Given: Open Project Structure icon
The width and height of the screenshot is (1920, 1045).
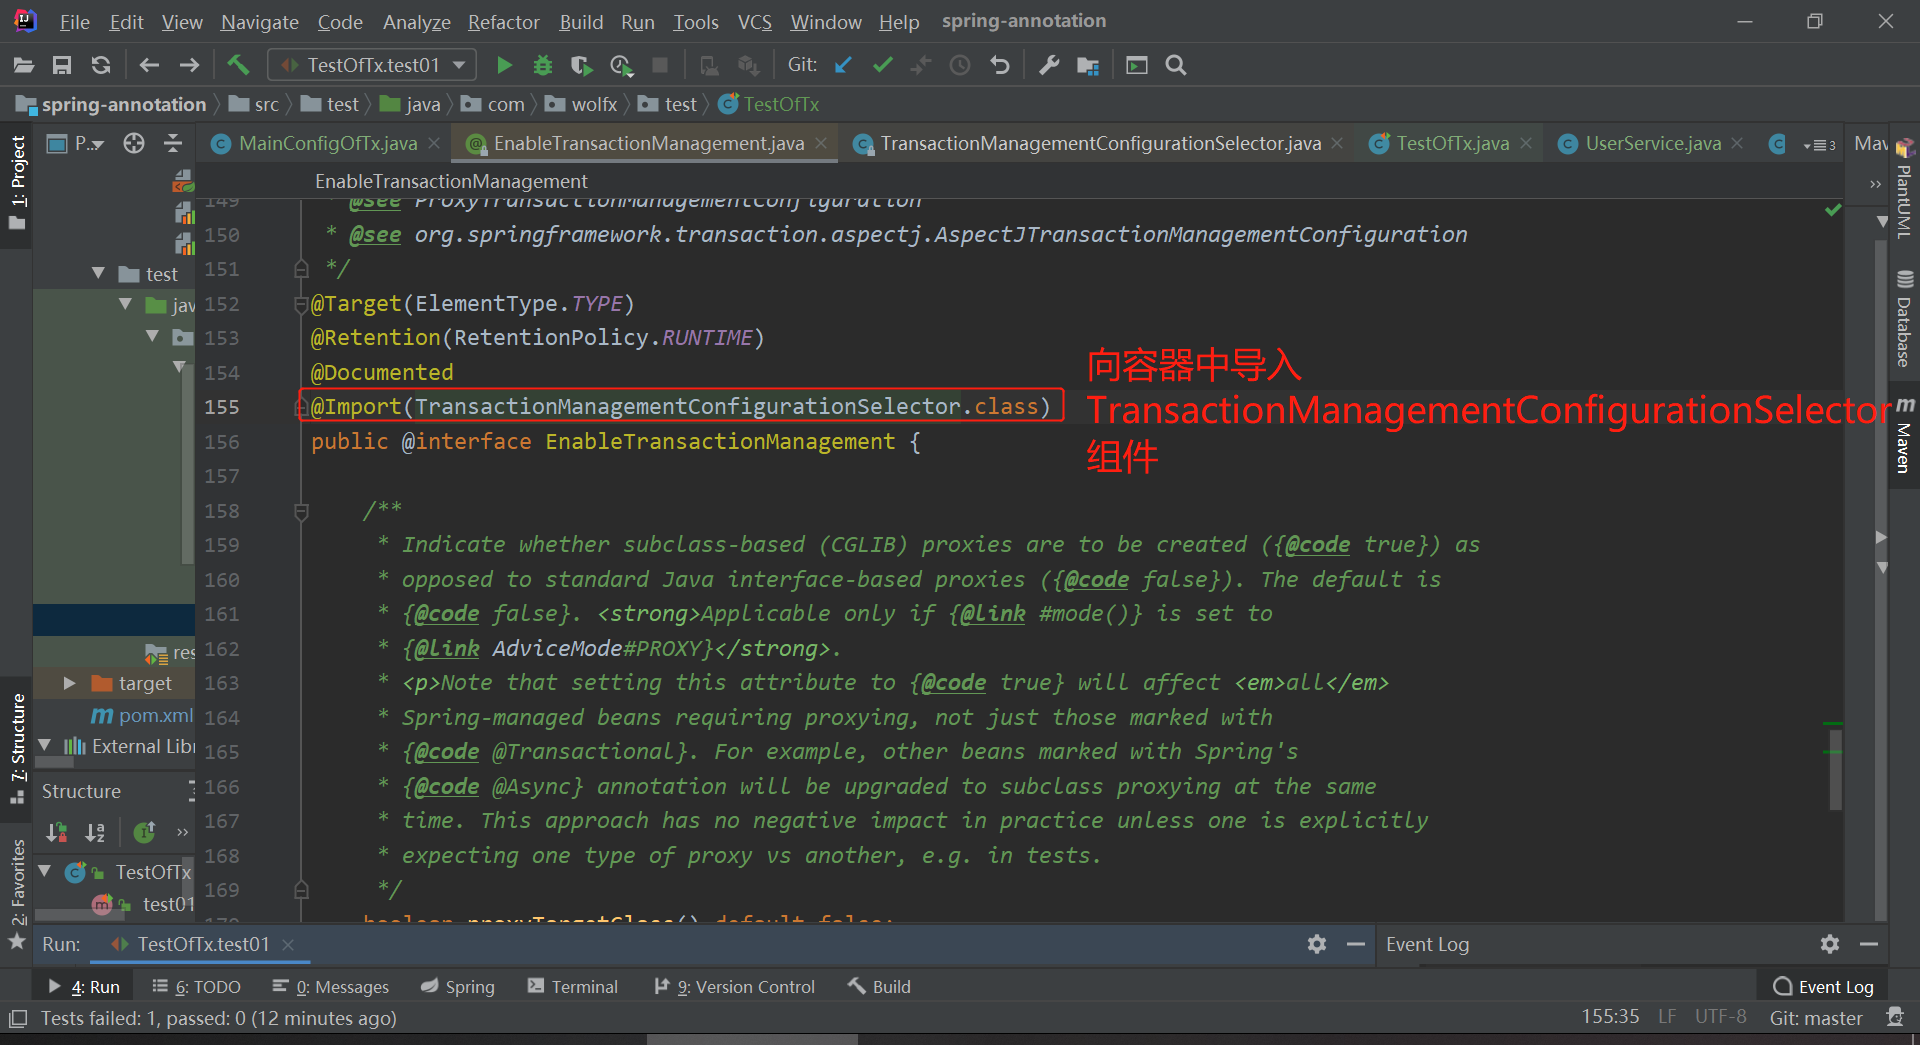Looking at the screenshot, I should click(x=1088, y=65).
